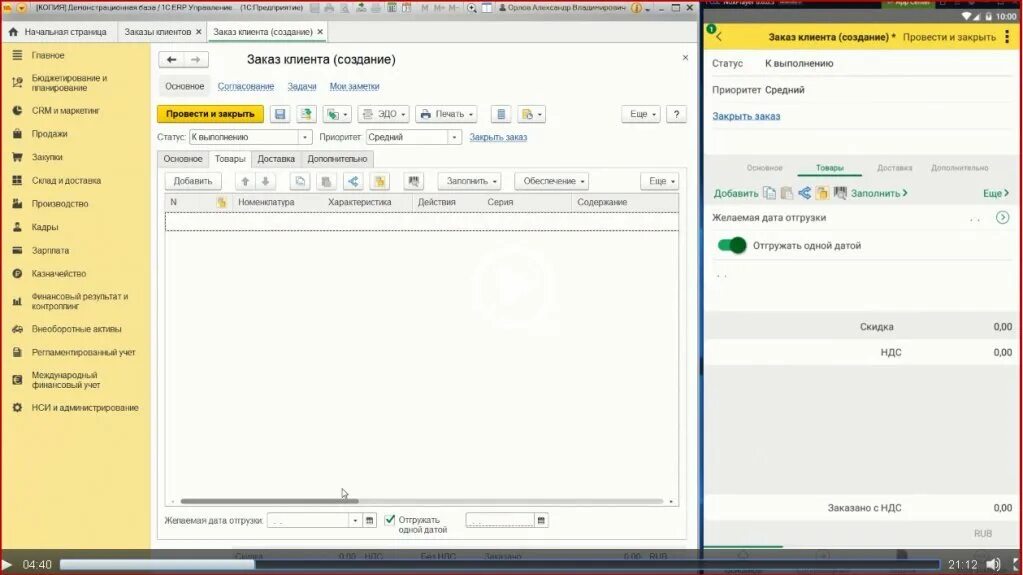Click Добавить button in goods table
Viewport: 1023px width, 575px height.
point(192,181)
